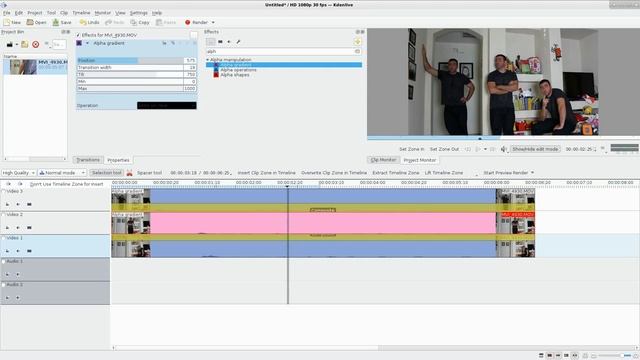Click the New project toolbar button
This screenshot has width=640, height=360.
(12, 22)
